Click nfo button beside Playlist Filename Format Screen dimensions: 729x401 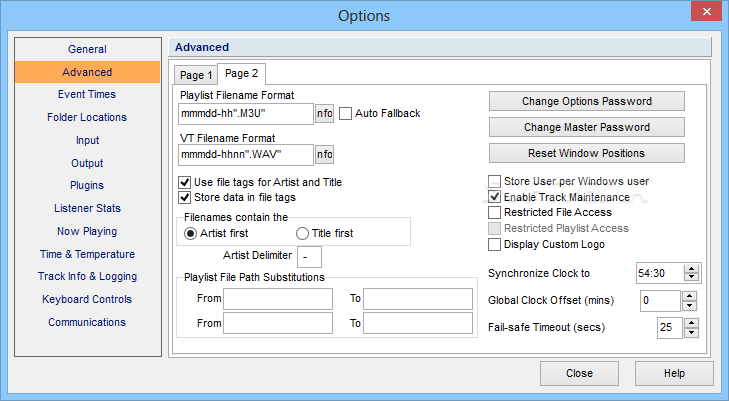click(325, 113)
